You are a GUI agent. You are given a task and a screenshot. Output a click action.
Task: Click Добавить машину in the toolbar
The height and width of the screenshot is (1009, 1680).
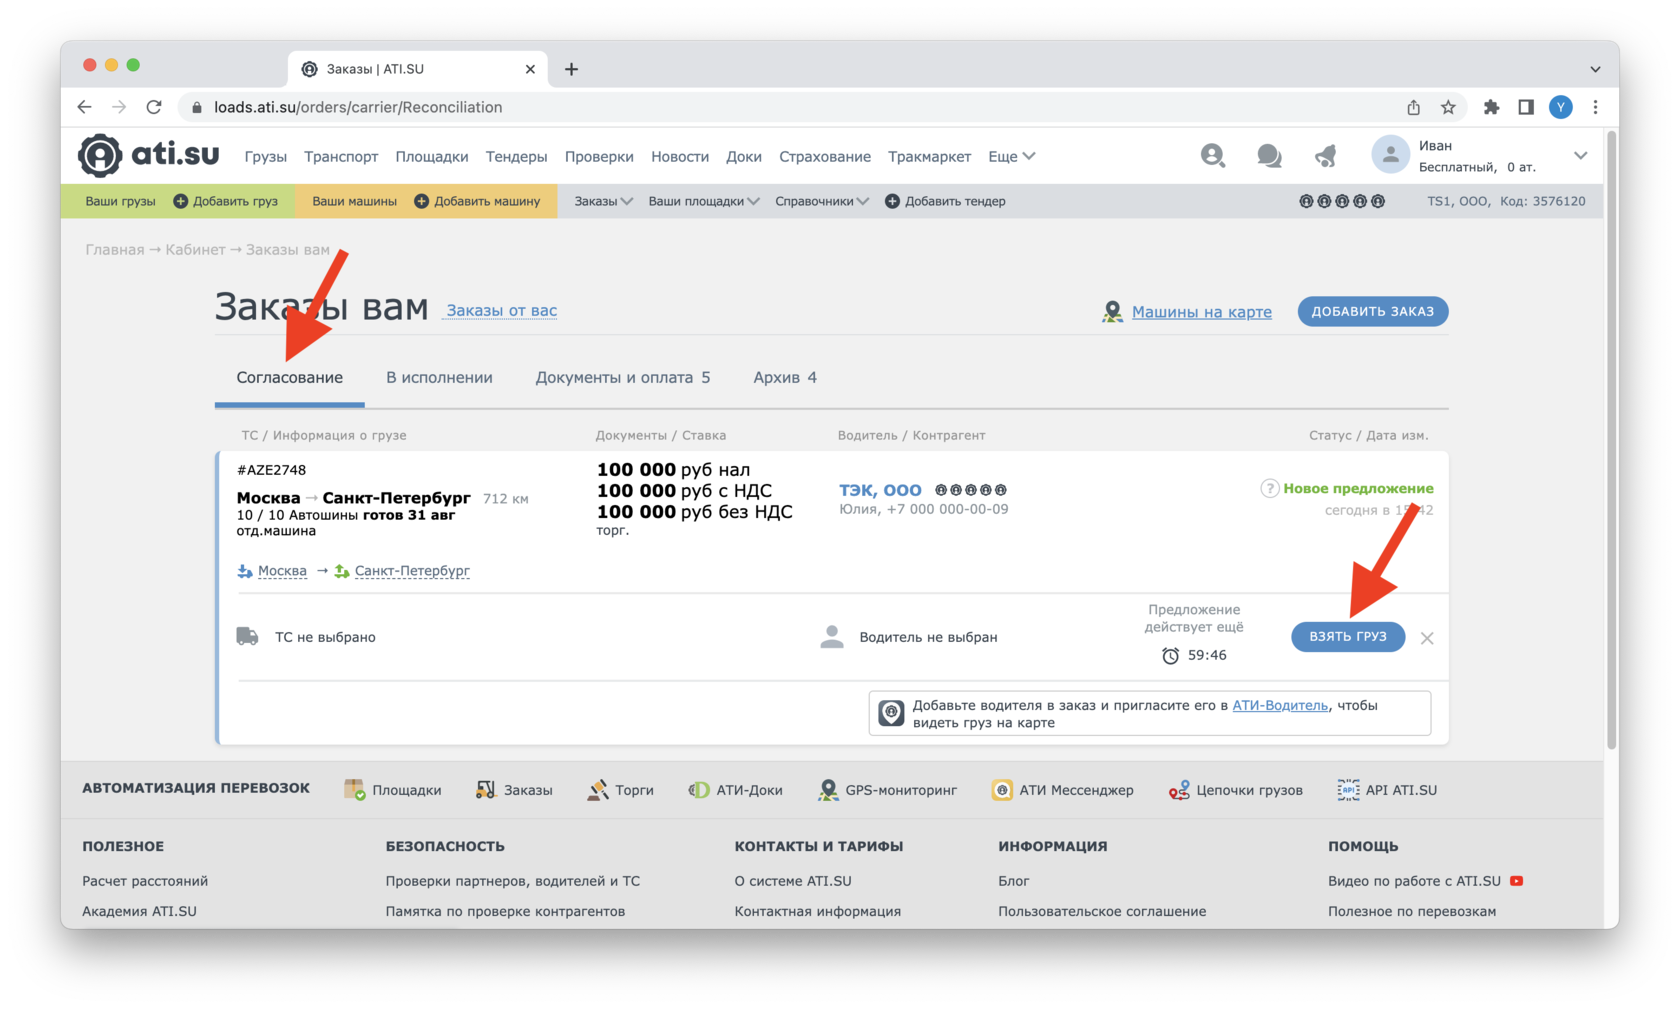pyautogui.click(x=477, y=201)
